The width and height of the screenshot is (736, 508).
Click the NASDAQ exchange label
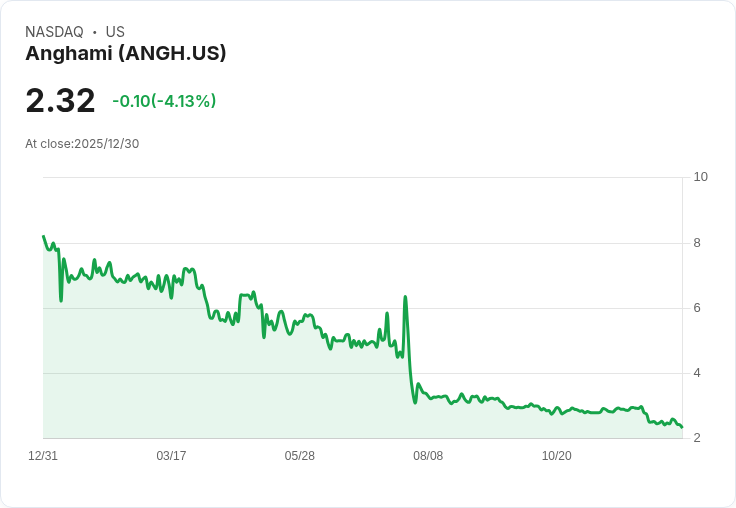tap(54, 32)
